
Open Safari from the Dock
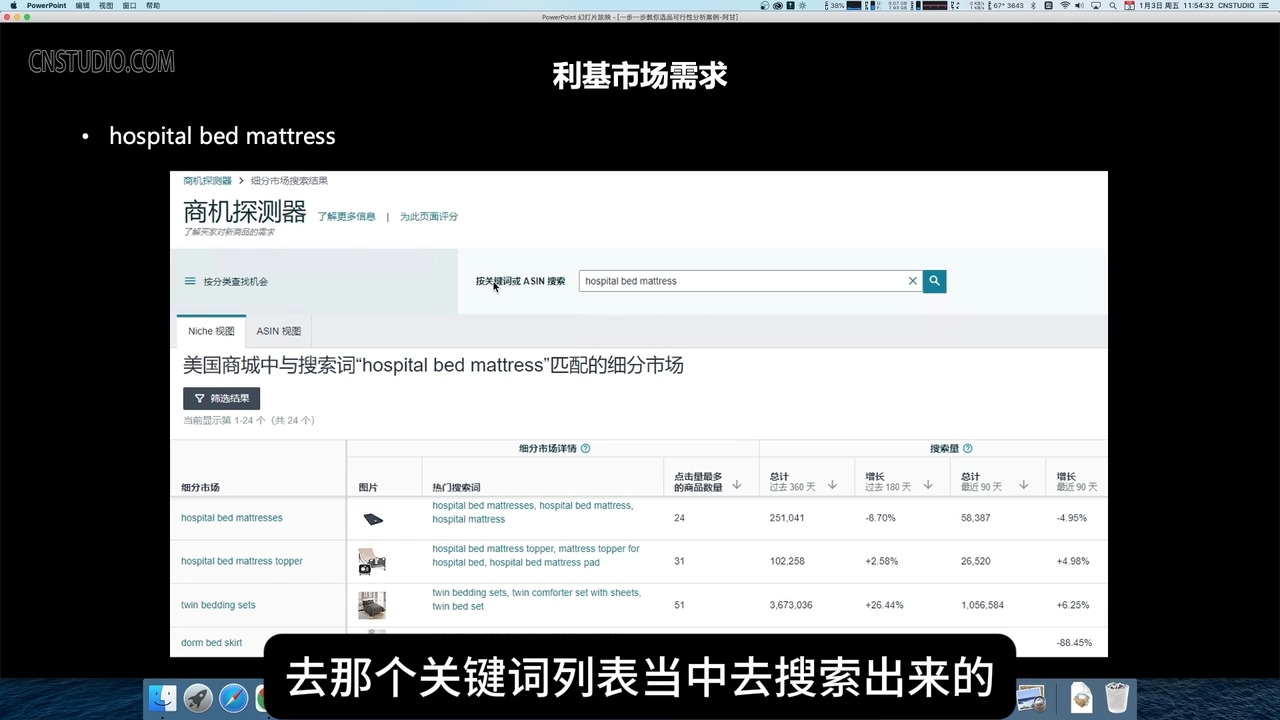(x=233, y=697)
